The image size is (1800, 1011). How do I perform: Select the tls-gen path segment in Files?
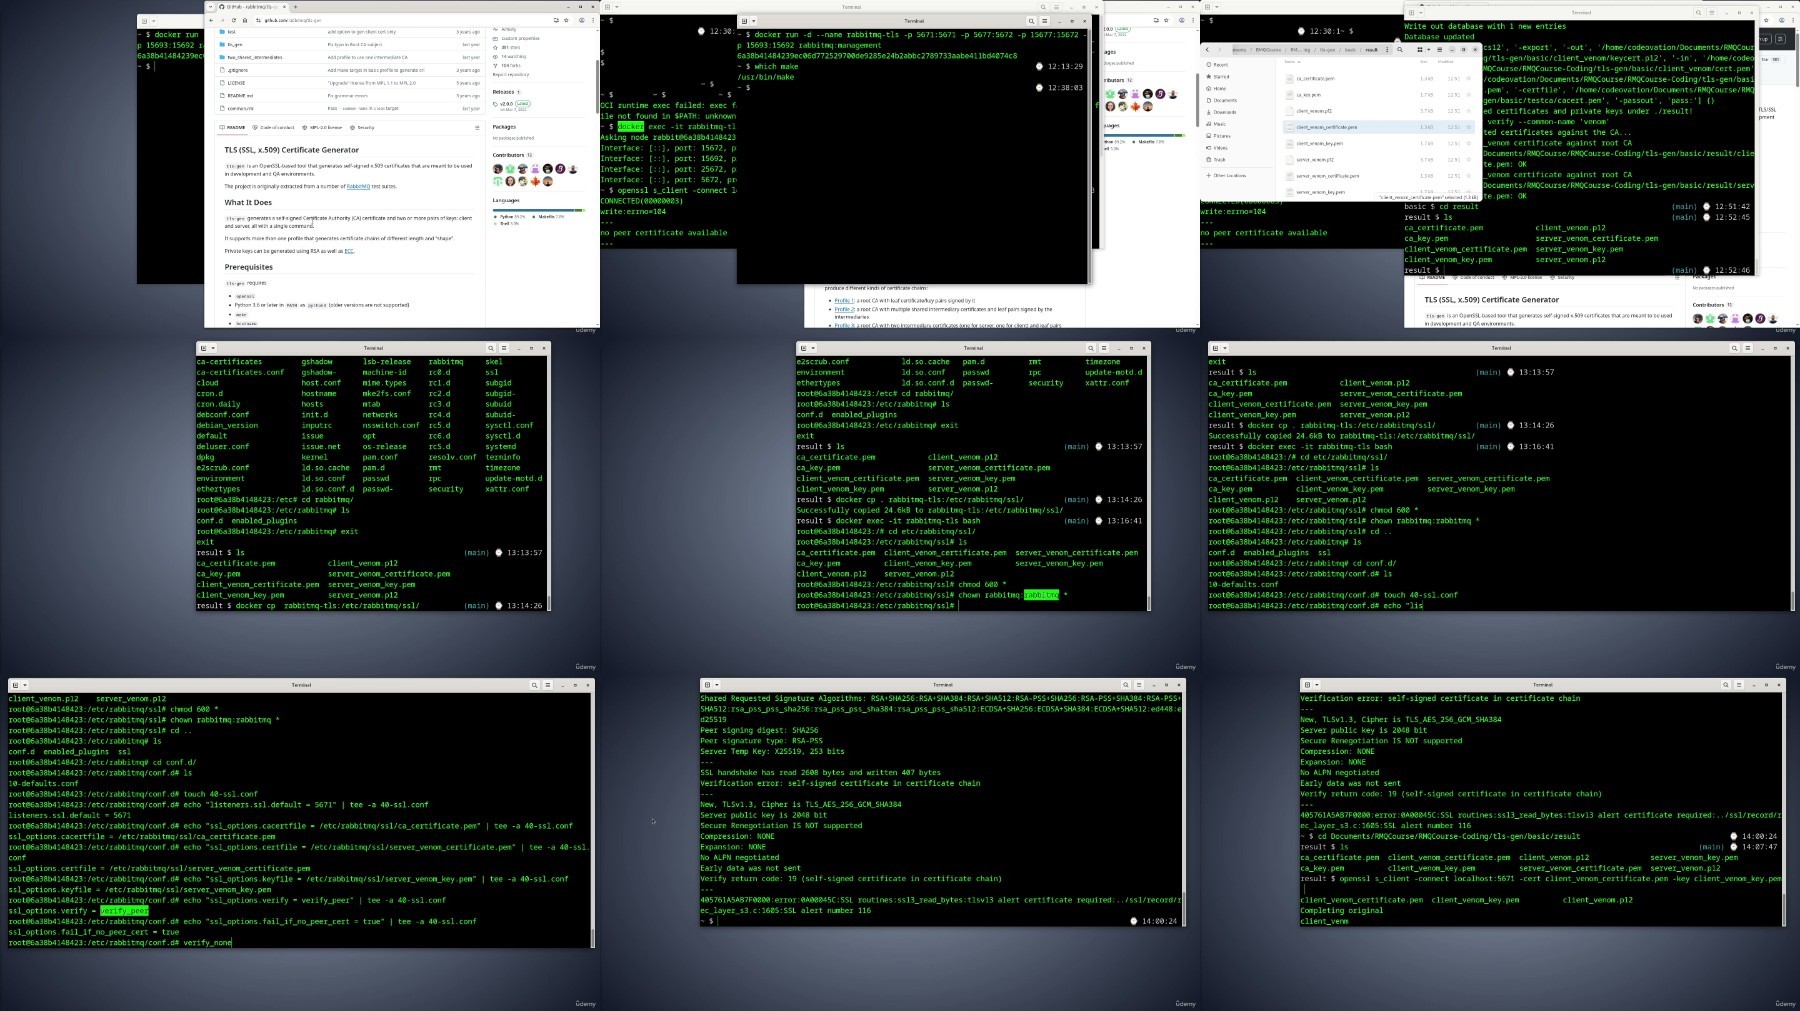1327,50
